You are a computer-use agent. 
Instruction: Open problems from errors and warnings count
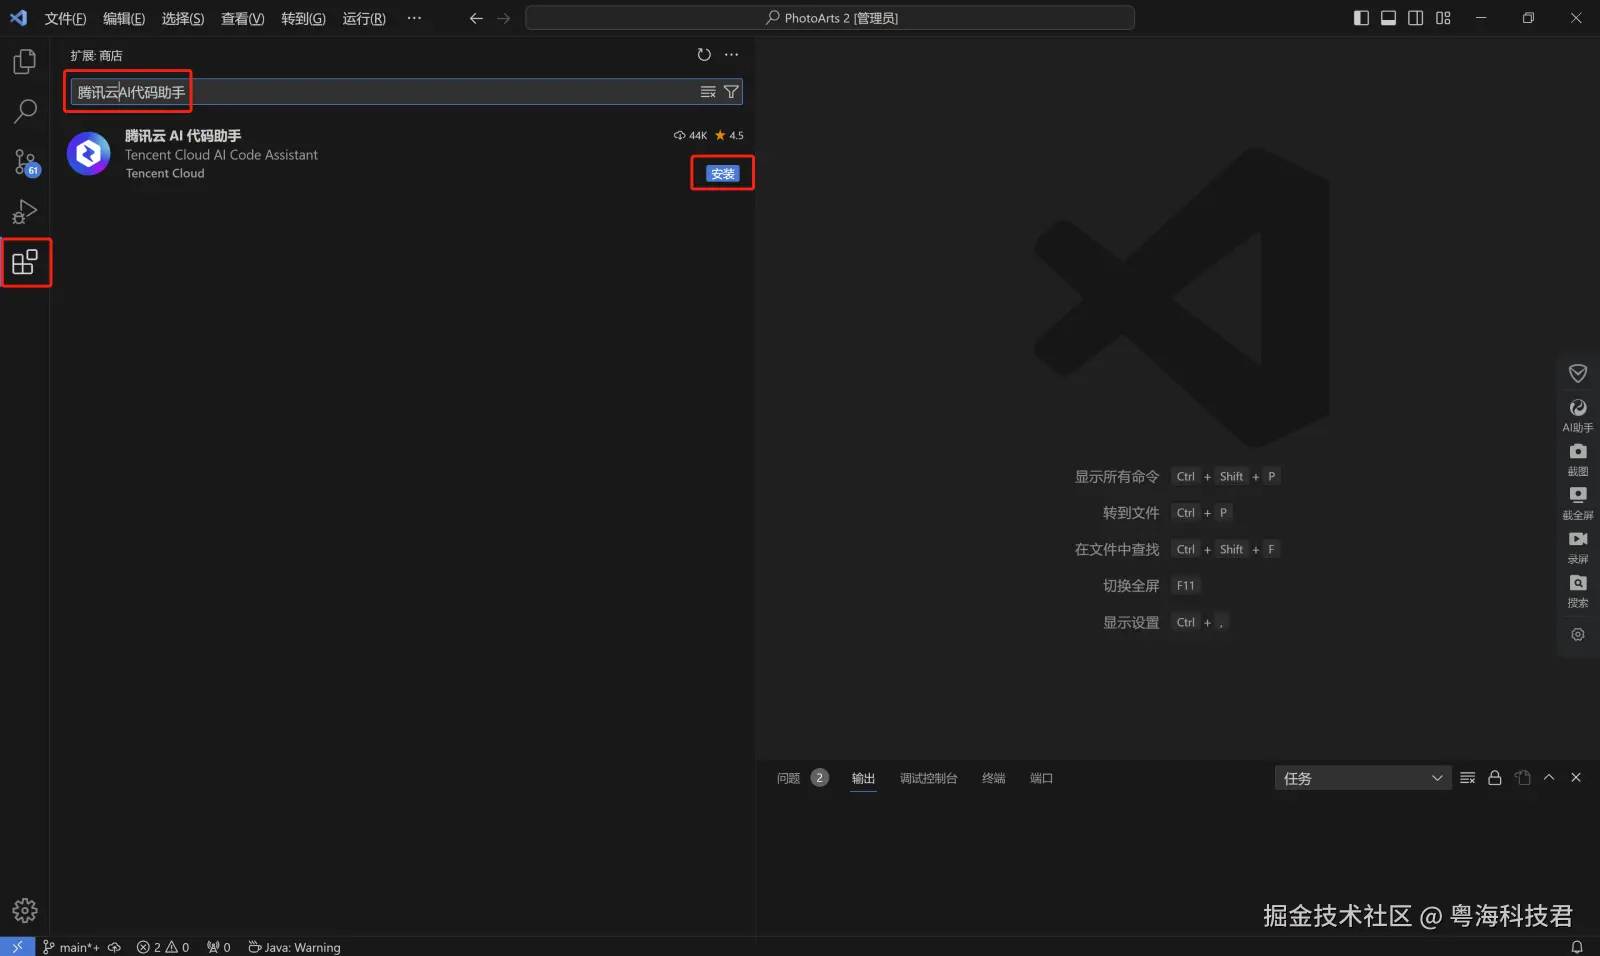(x=163, y=947)
